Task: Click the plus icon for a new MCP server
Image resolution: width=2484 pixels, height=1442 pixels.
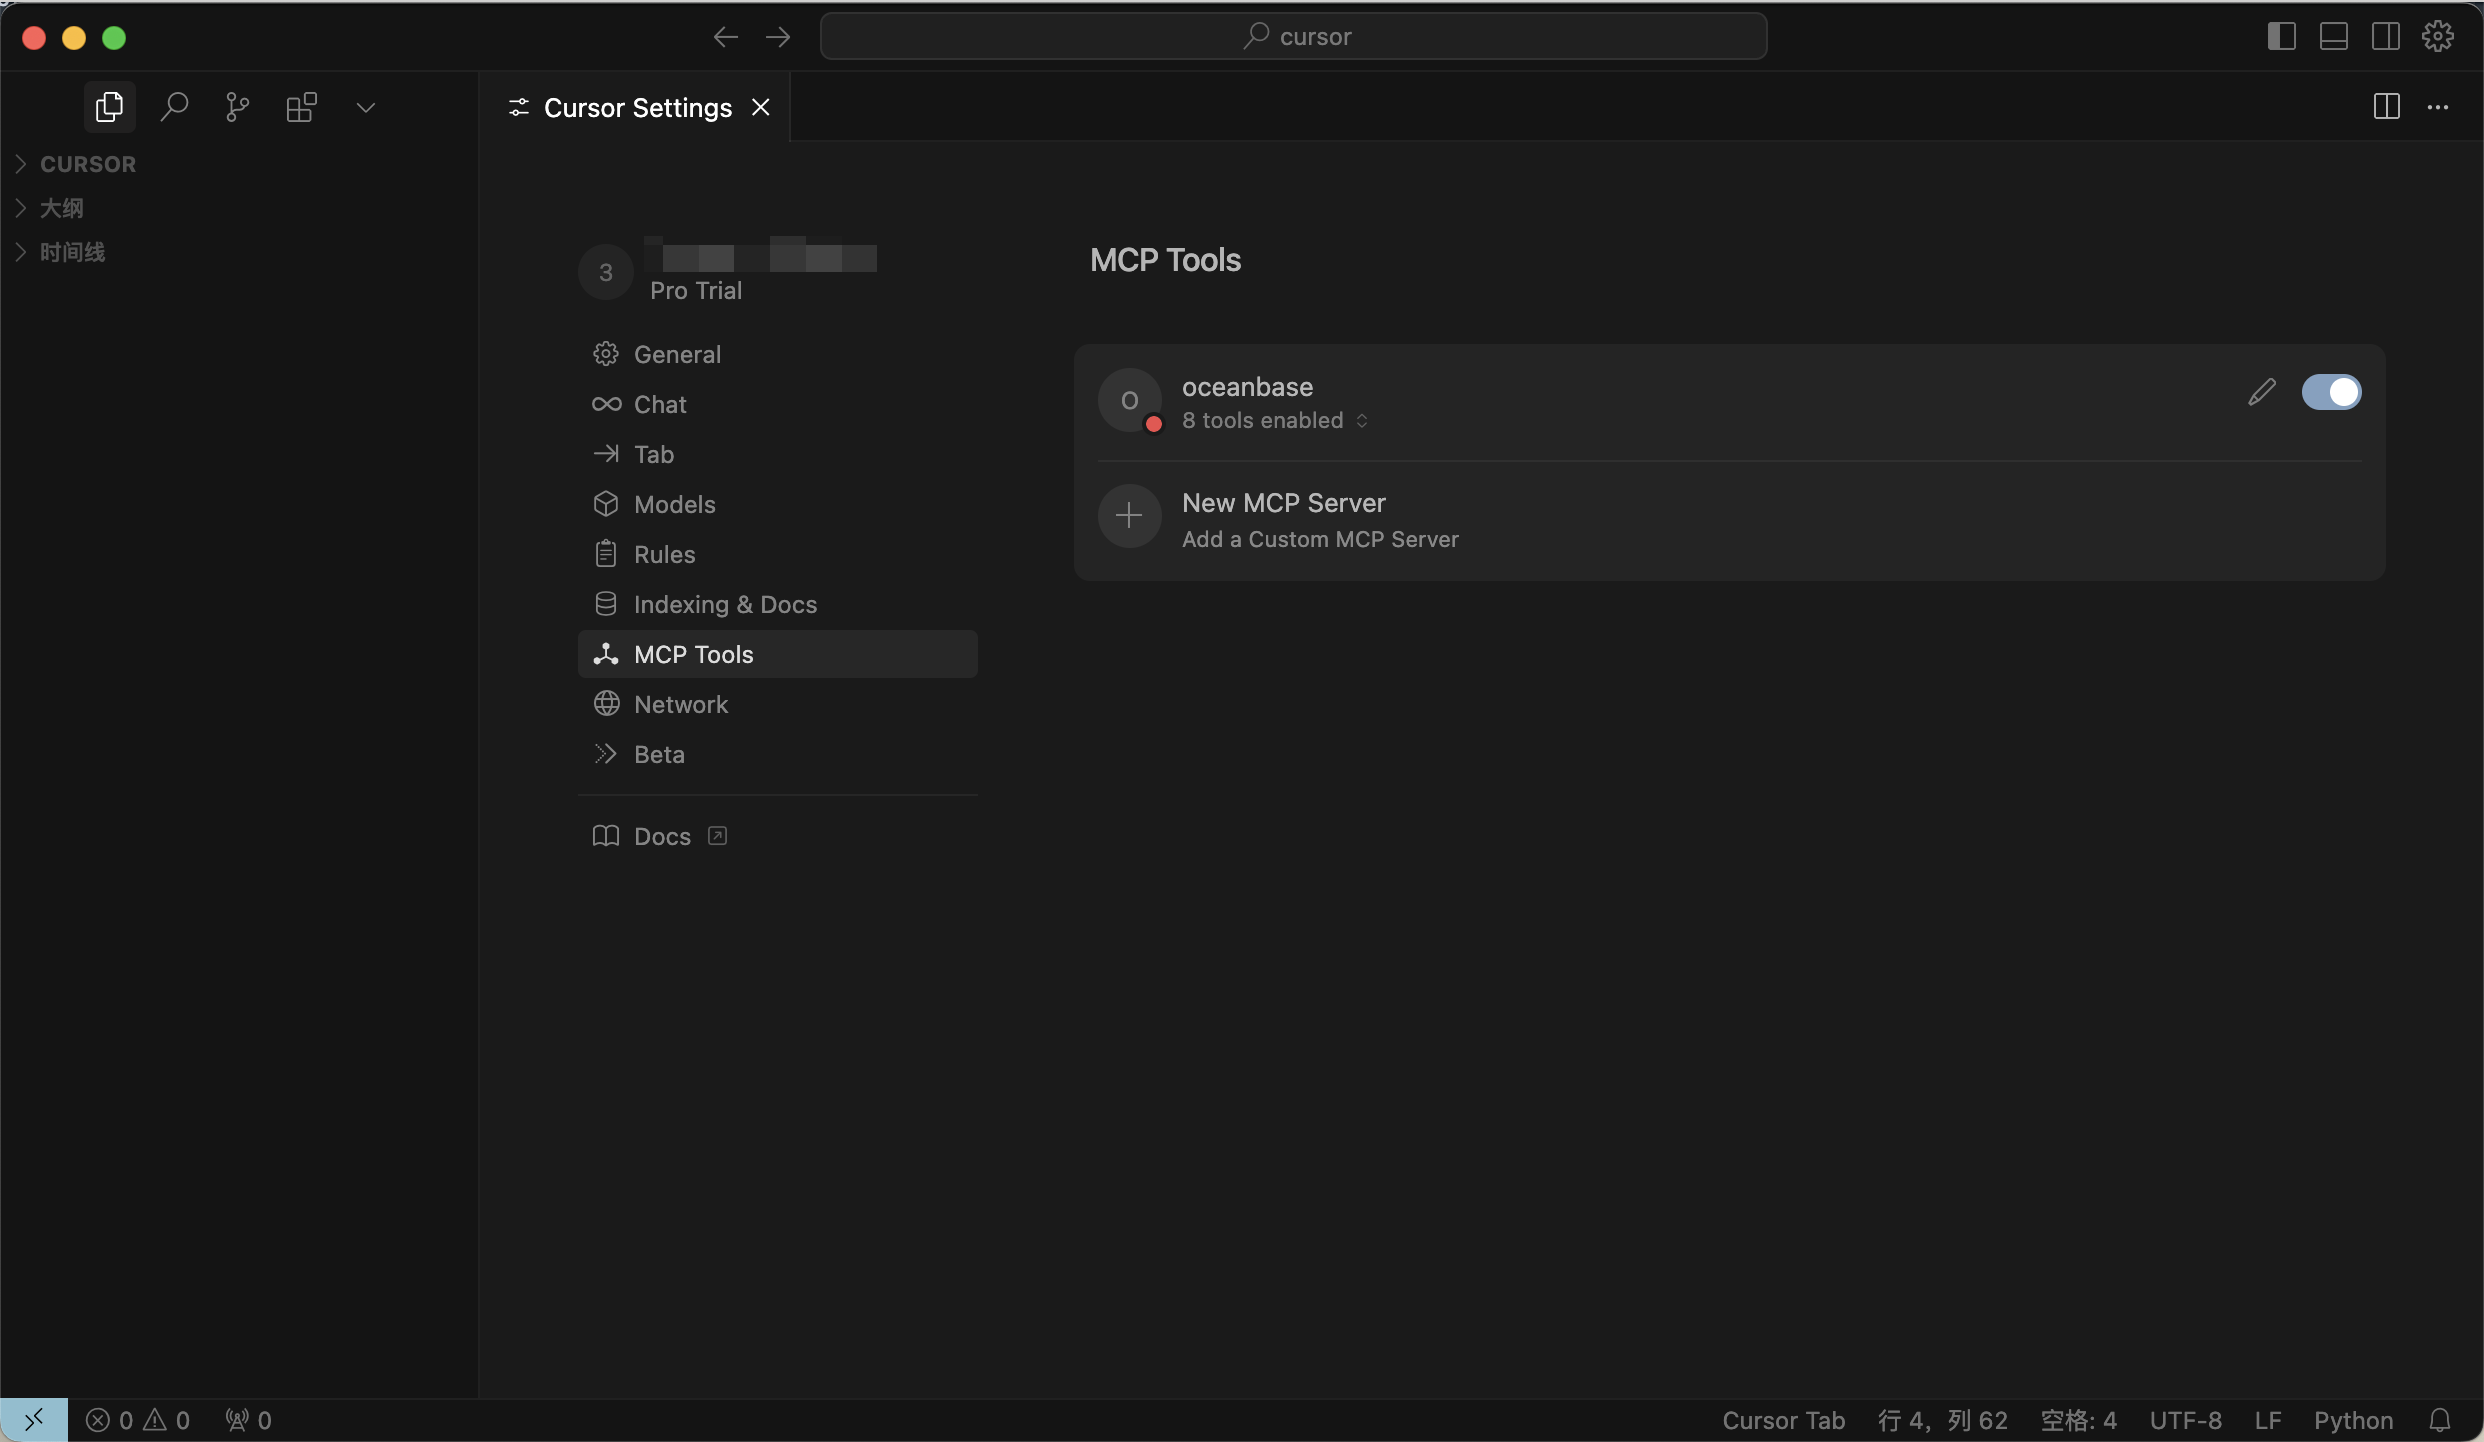Action: pos(1129,516)
